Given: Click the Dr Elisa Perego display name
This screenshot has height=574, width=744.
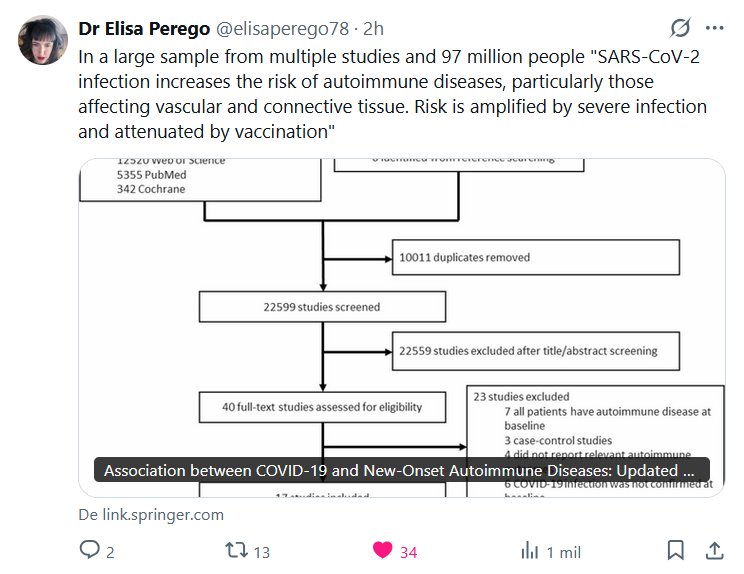Looking at the screenshot, I should [144, 29].
